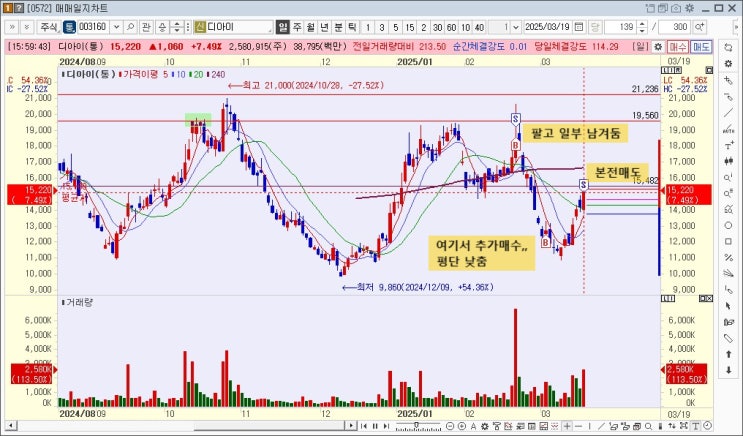Expand price panel using its top-right box icon
Viewport: 743px width, 436px height.
point(708,70)
